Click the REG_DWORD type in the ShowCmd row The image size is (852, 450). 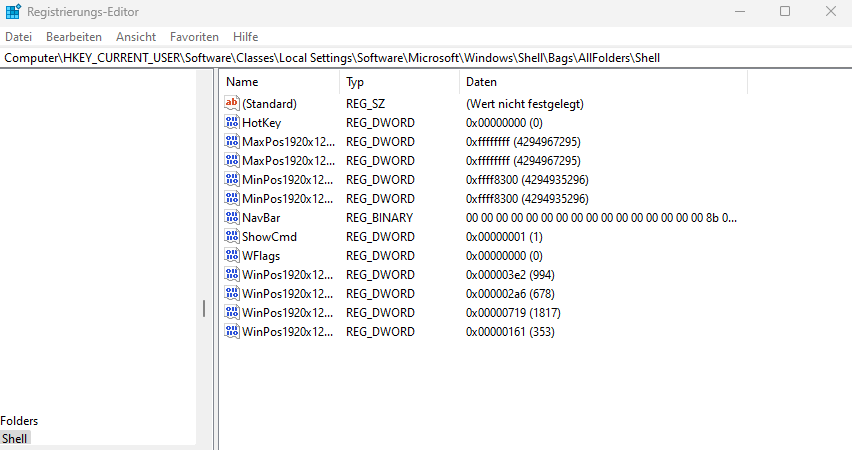point(380,237)
